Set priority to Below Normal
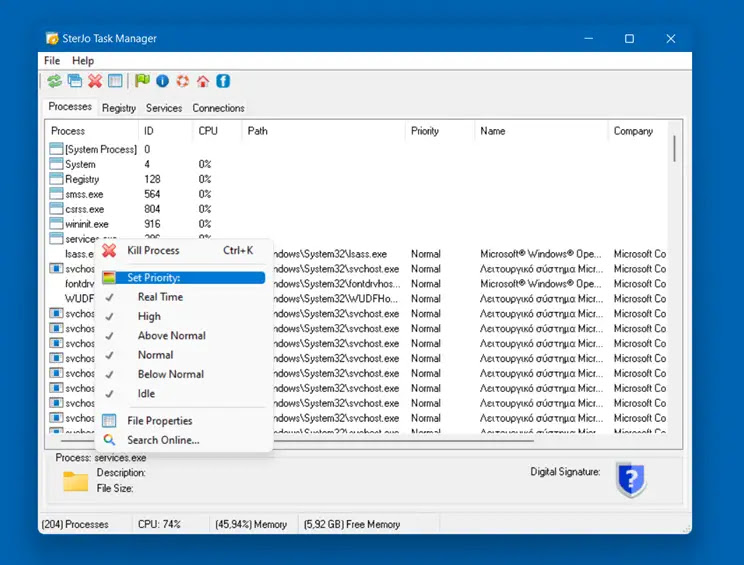 tap(183, 374)
